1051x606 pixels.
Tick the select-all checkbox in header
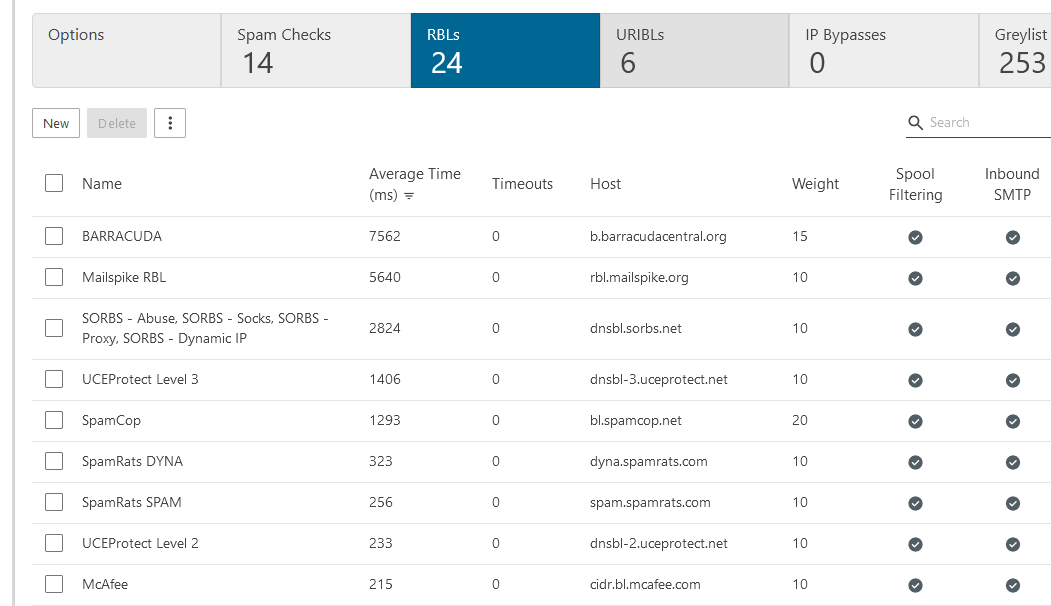[54, 183]
